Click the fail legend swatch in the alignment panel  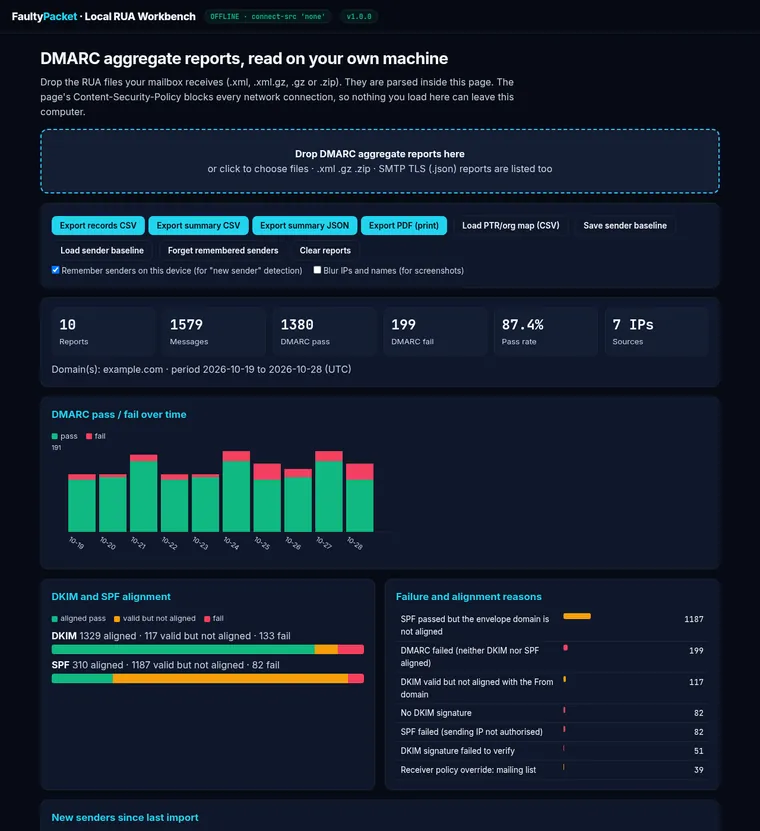[207, 618]
